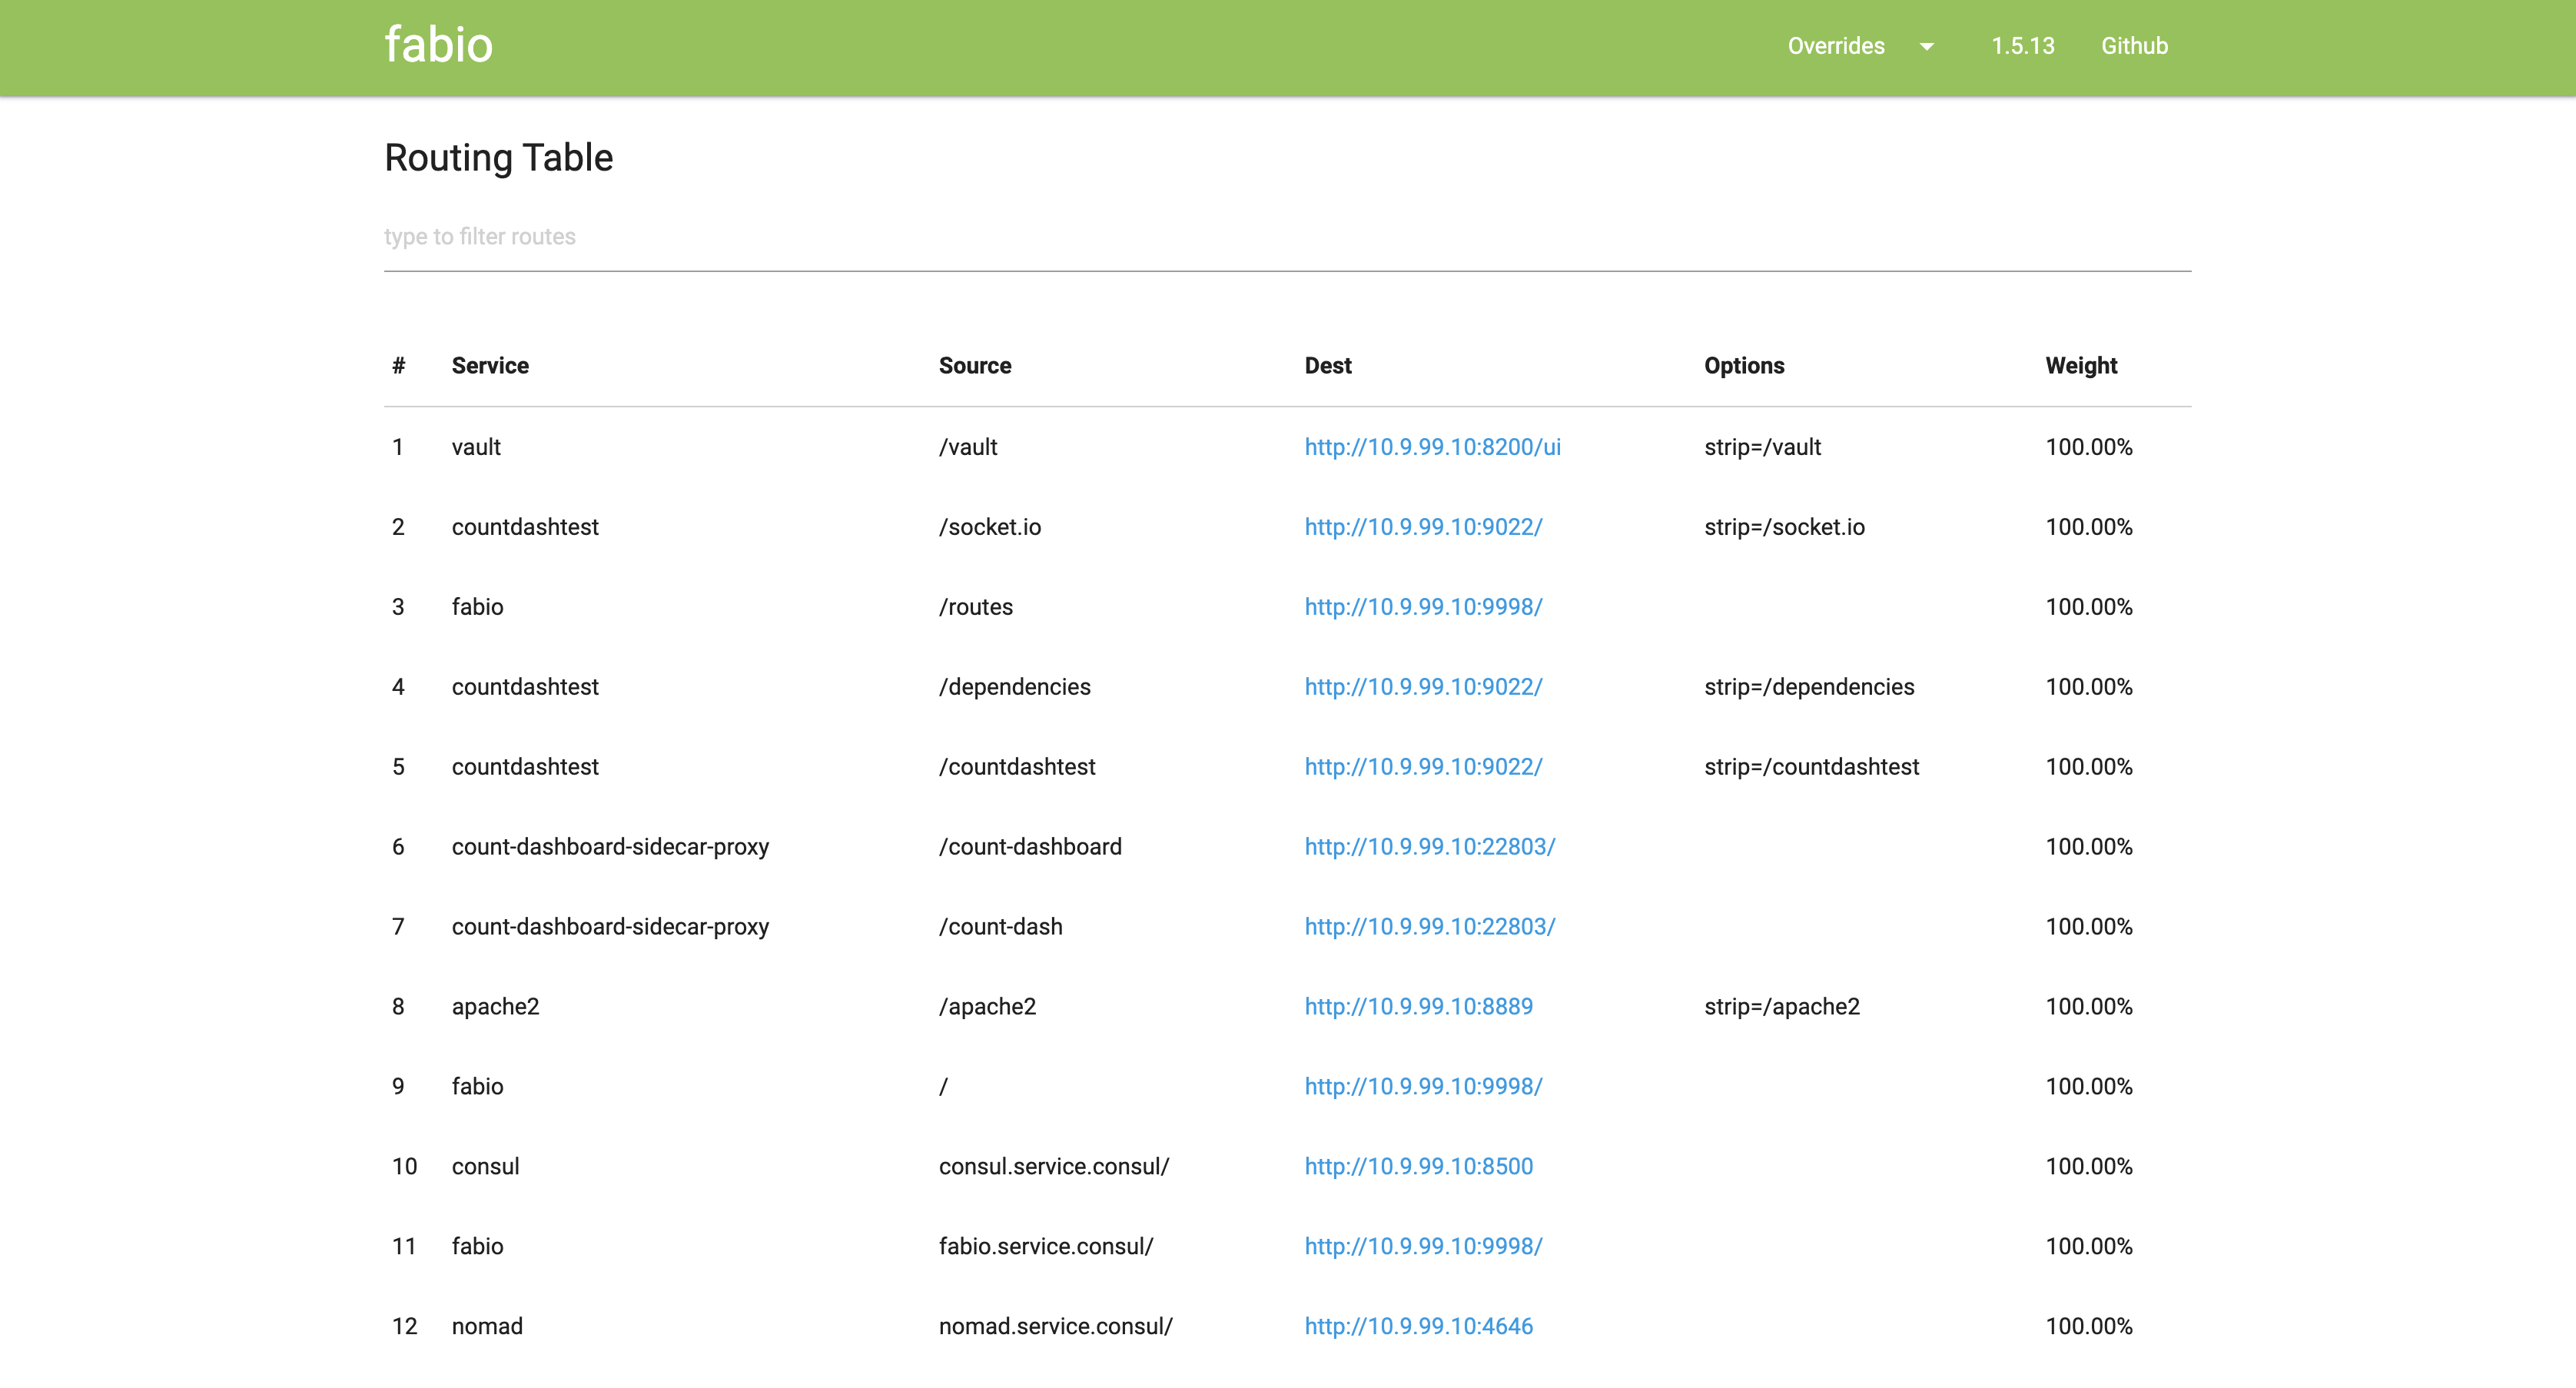Click the 100.00% weight for vault
The height and width of the screenshot is (1388, 2576).
[x=2089, y=447]
